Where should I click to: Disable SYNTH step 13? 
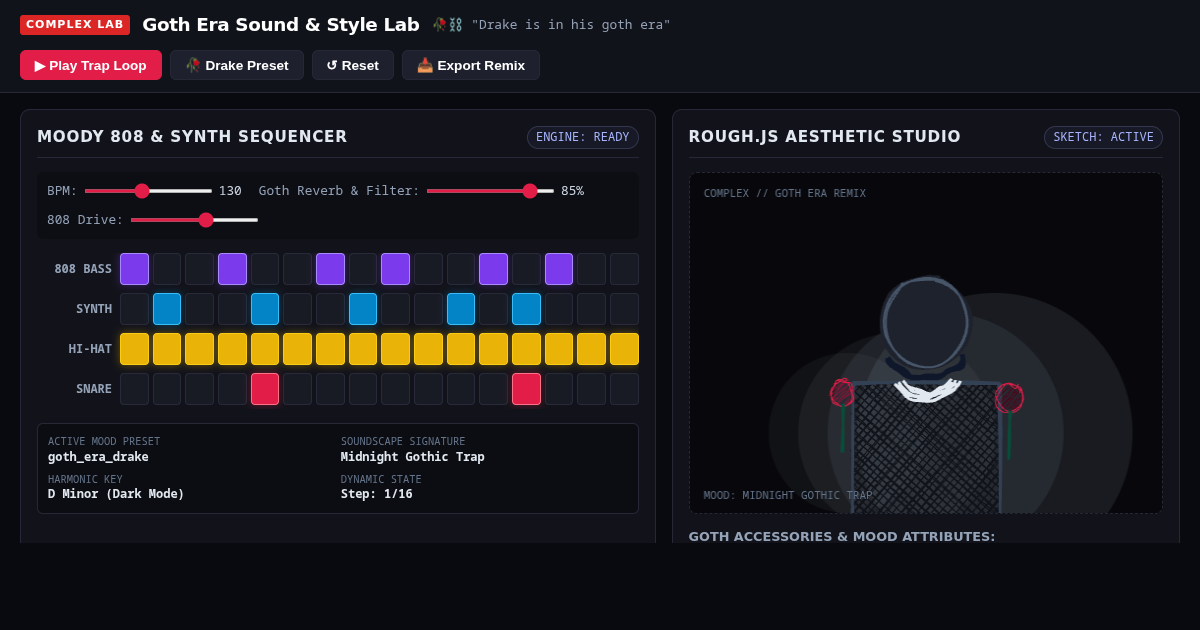526,309
